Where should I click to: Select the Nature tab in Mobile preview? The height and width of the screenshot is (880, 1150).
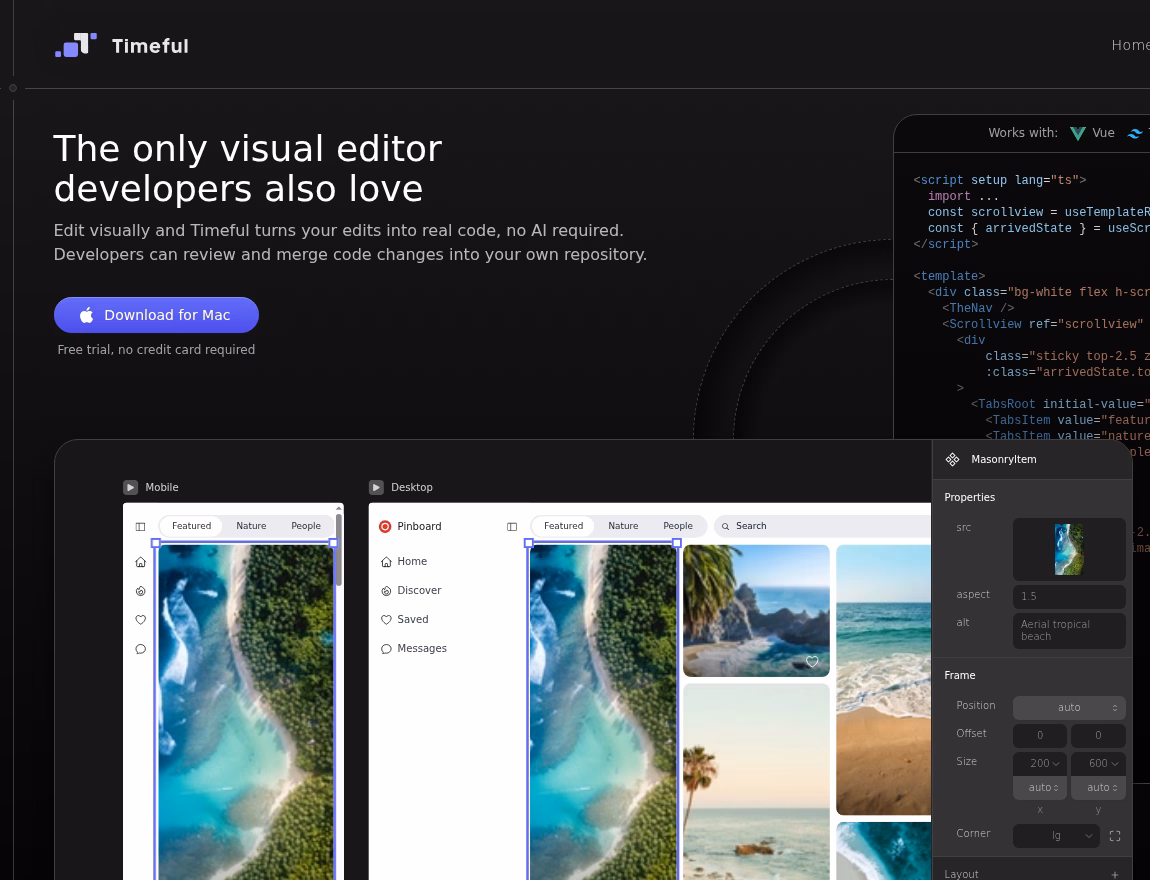[x=251, y=527]
